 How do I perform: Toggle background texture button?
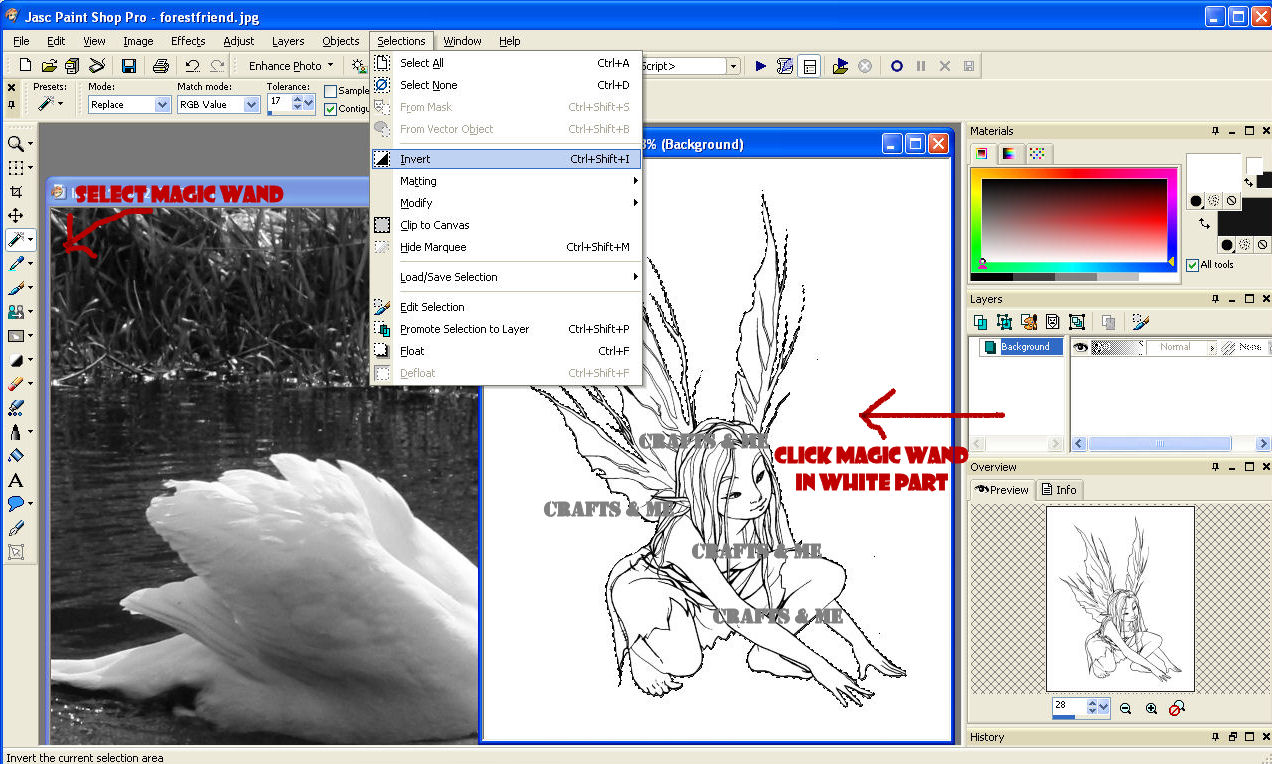pyautogui.click(x=1245, y=245)
